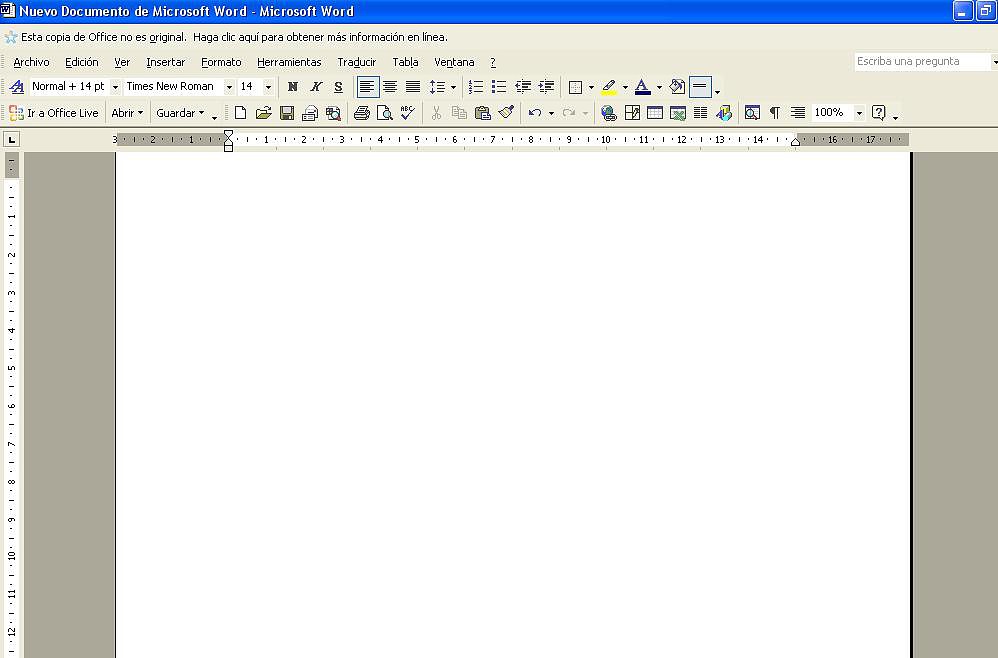The width and height of the screenshot is (998, 658).
Task: Open the Style dropdown showing Normal + 14 pt
Action: tap(115, 87)
